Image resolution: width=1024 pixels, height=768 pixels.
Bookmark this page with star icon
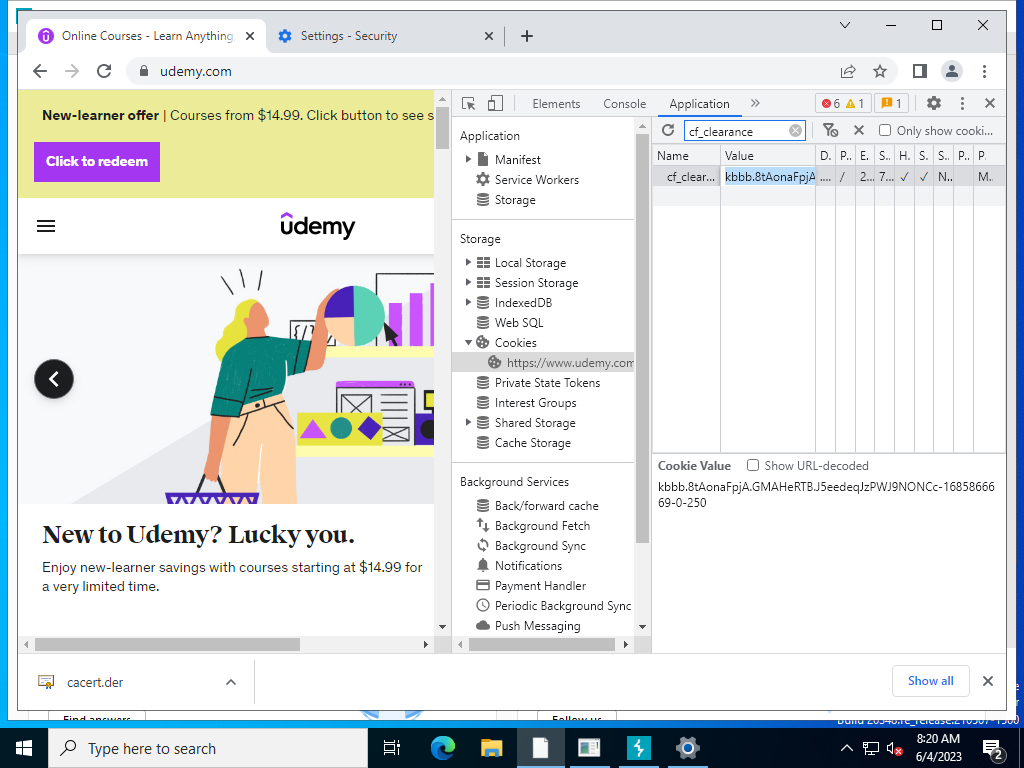[880, 71]
